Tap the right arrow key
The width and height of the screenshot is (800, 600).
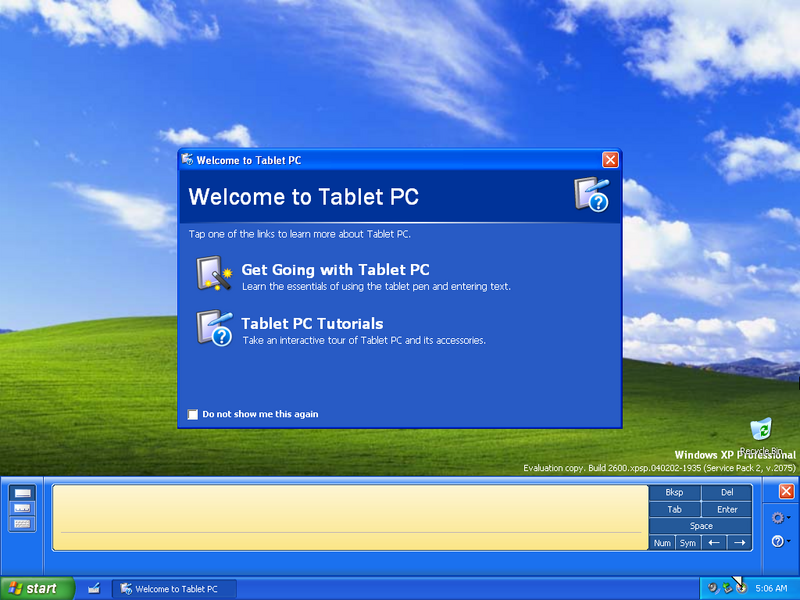click(x=739, y=543)
